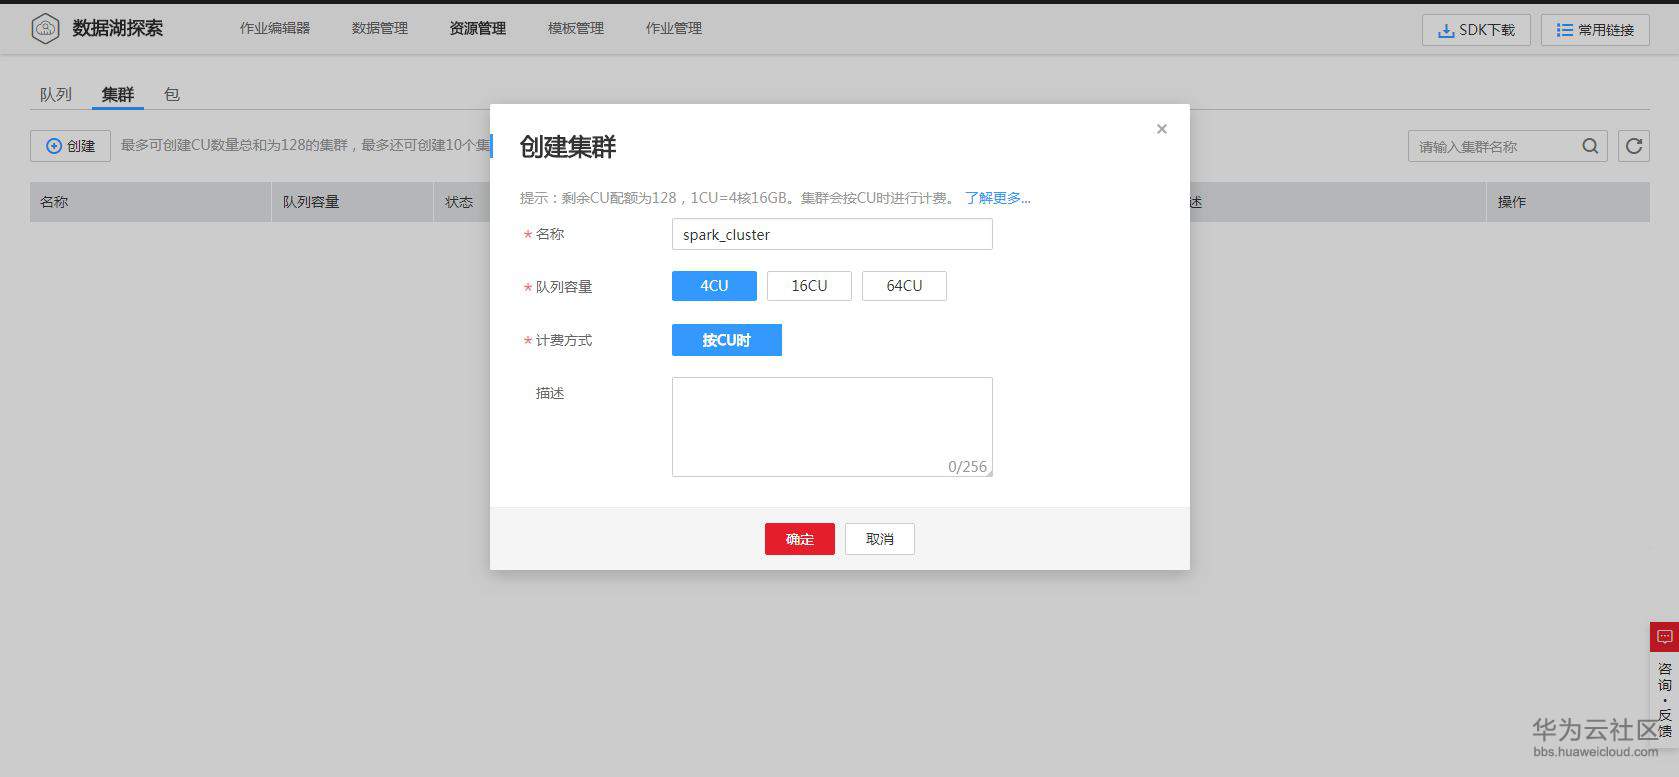Open the 作业编辑器 menu
The height and width of the screenshot is (777, 1679).
click(x=275, y=28)
